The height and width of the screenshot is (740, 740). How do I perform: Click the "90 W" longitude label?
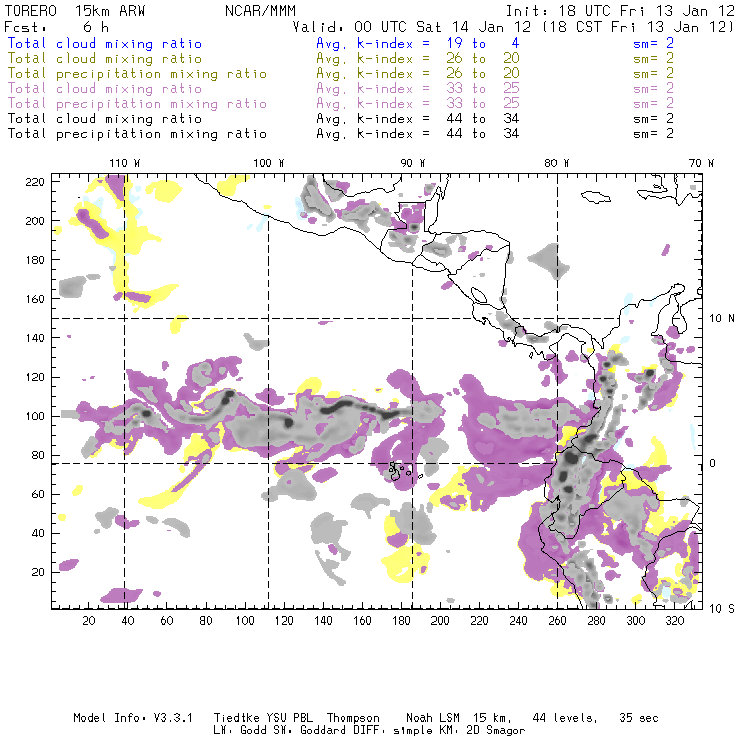(x=413, y=163)
